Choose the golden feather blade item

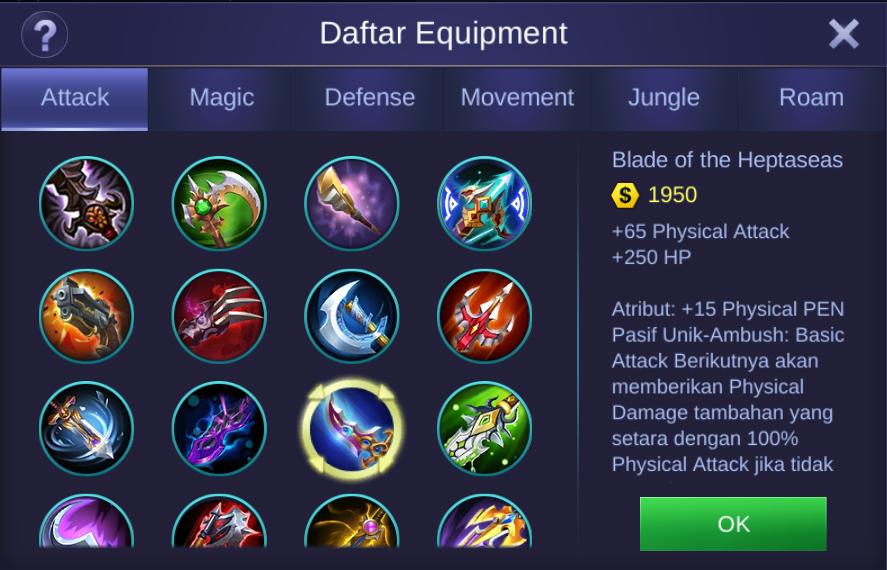tap(351, 204)
